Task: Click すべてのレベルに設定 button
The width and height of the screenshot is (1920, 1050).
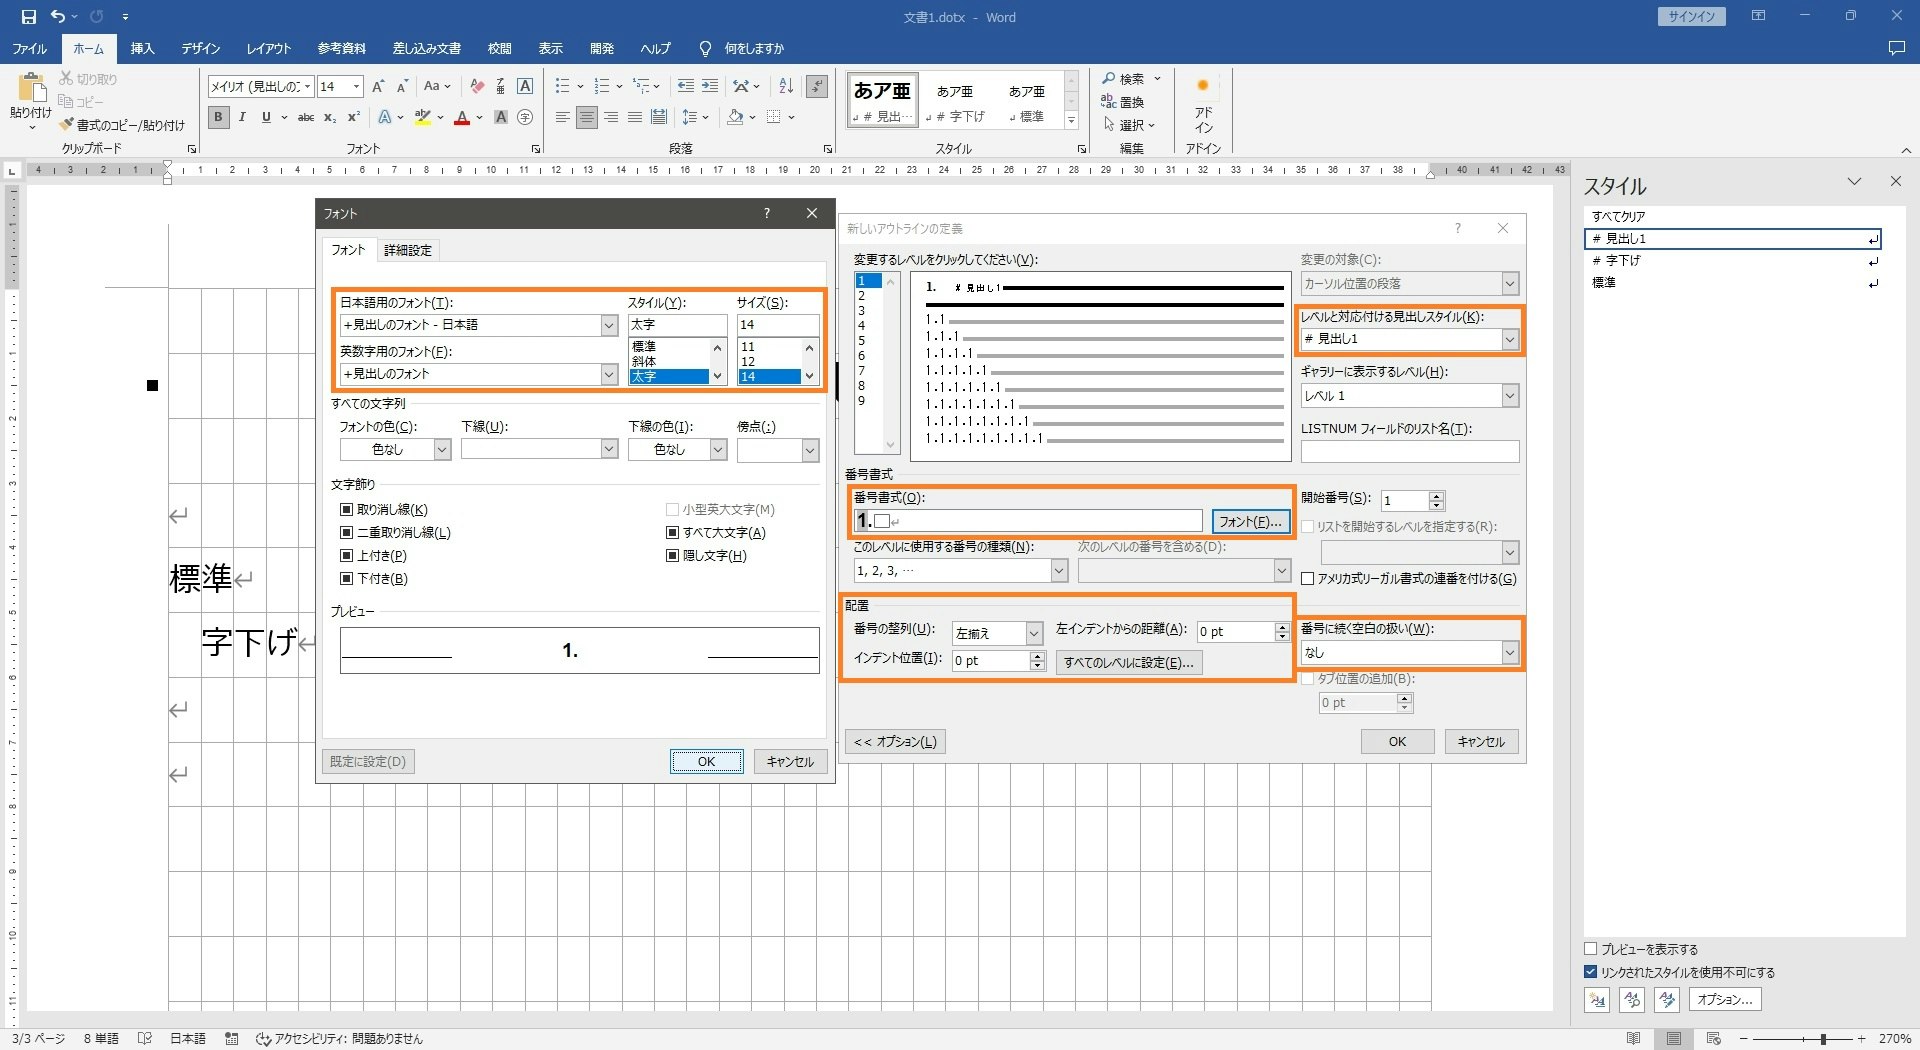Action: pyautogui.click(x=1128, y=662)
